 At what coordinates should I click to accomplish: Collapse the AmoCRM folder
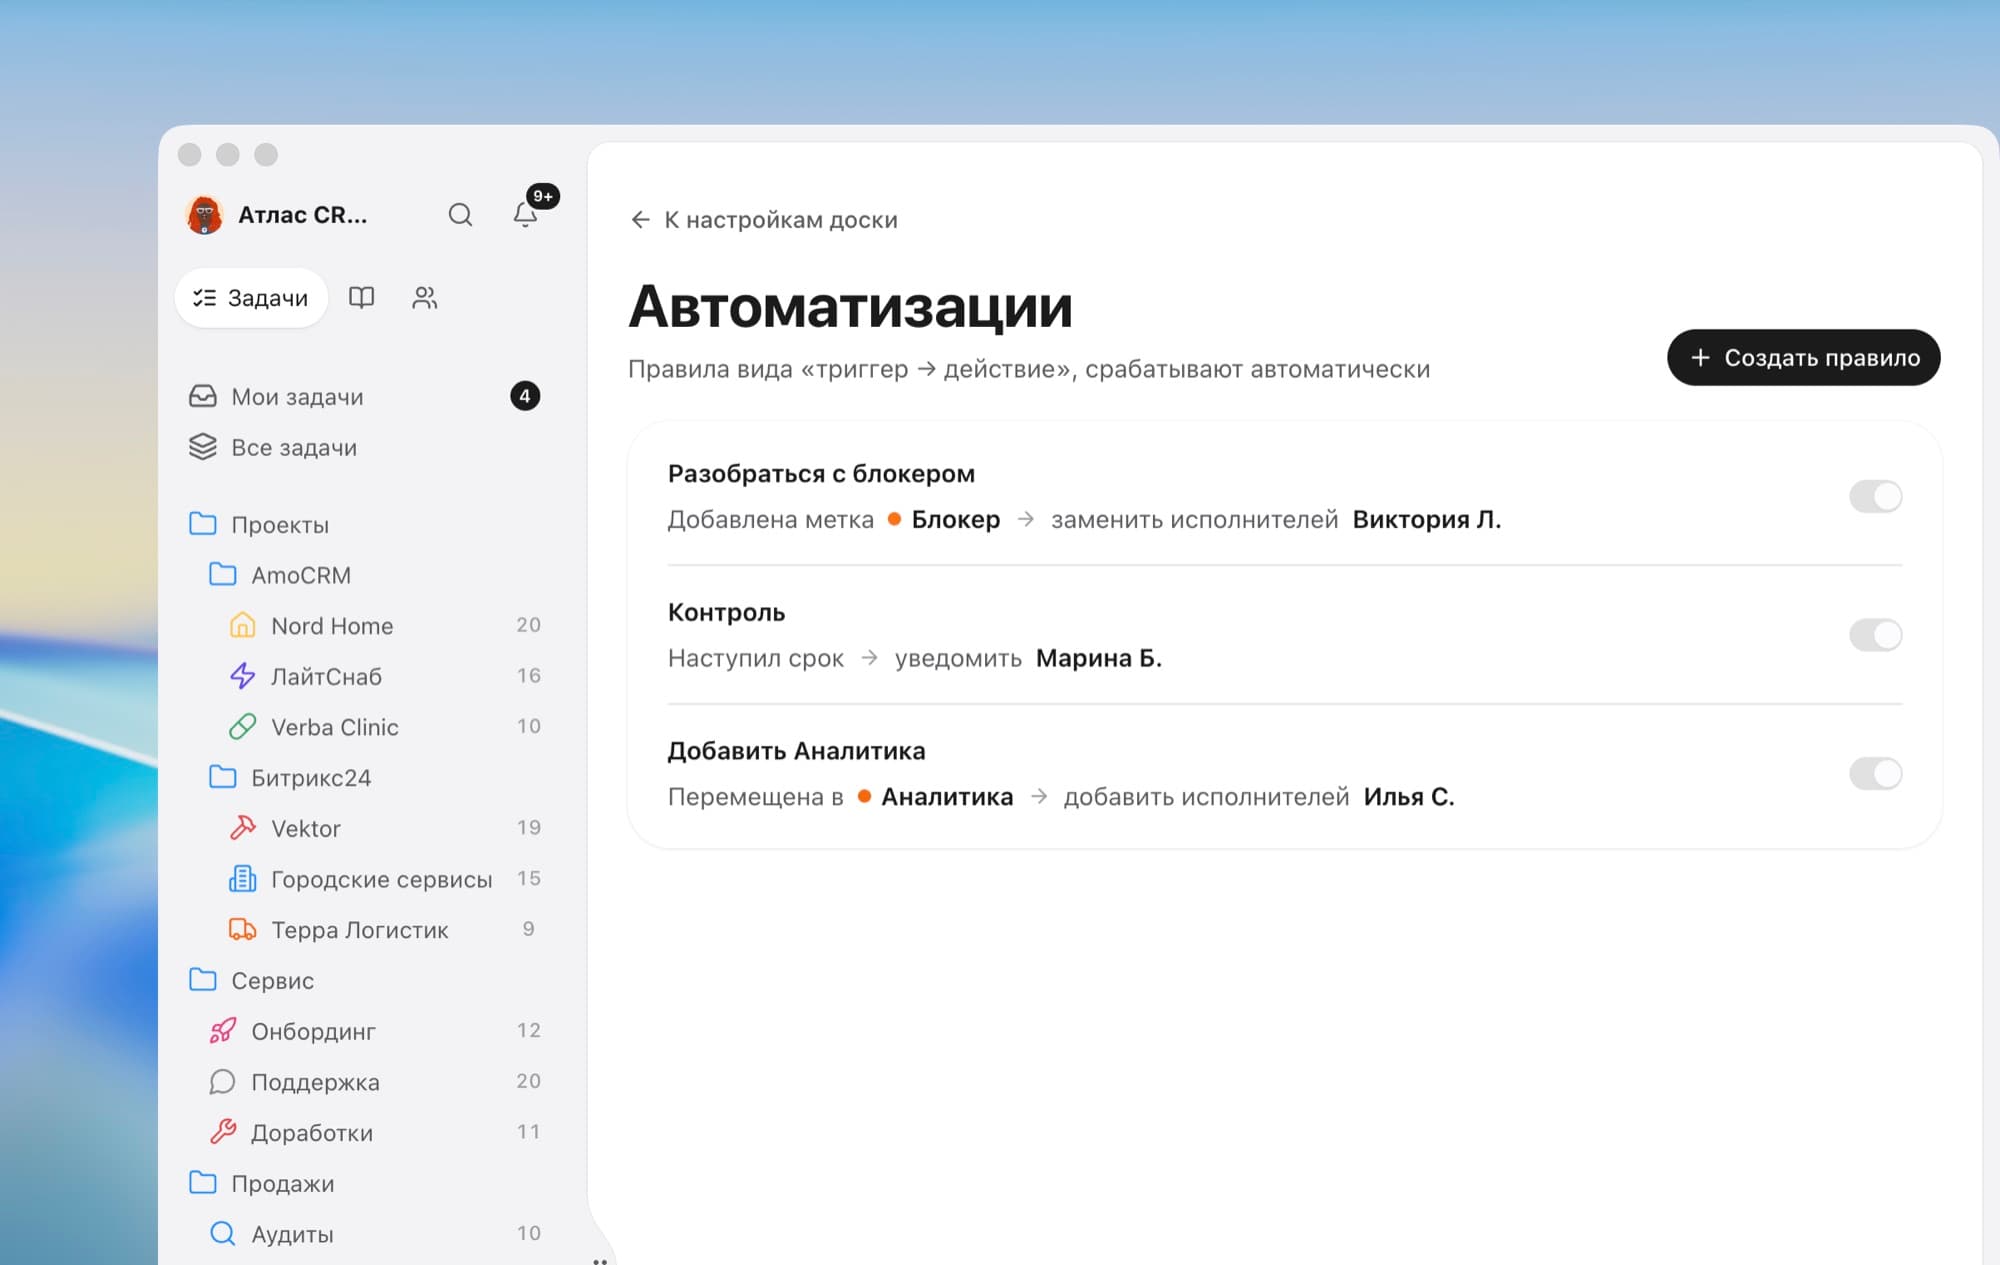point(223,575)
